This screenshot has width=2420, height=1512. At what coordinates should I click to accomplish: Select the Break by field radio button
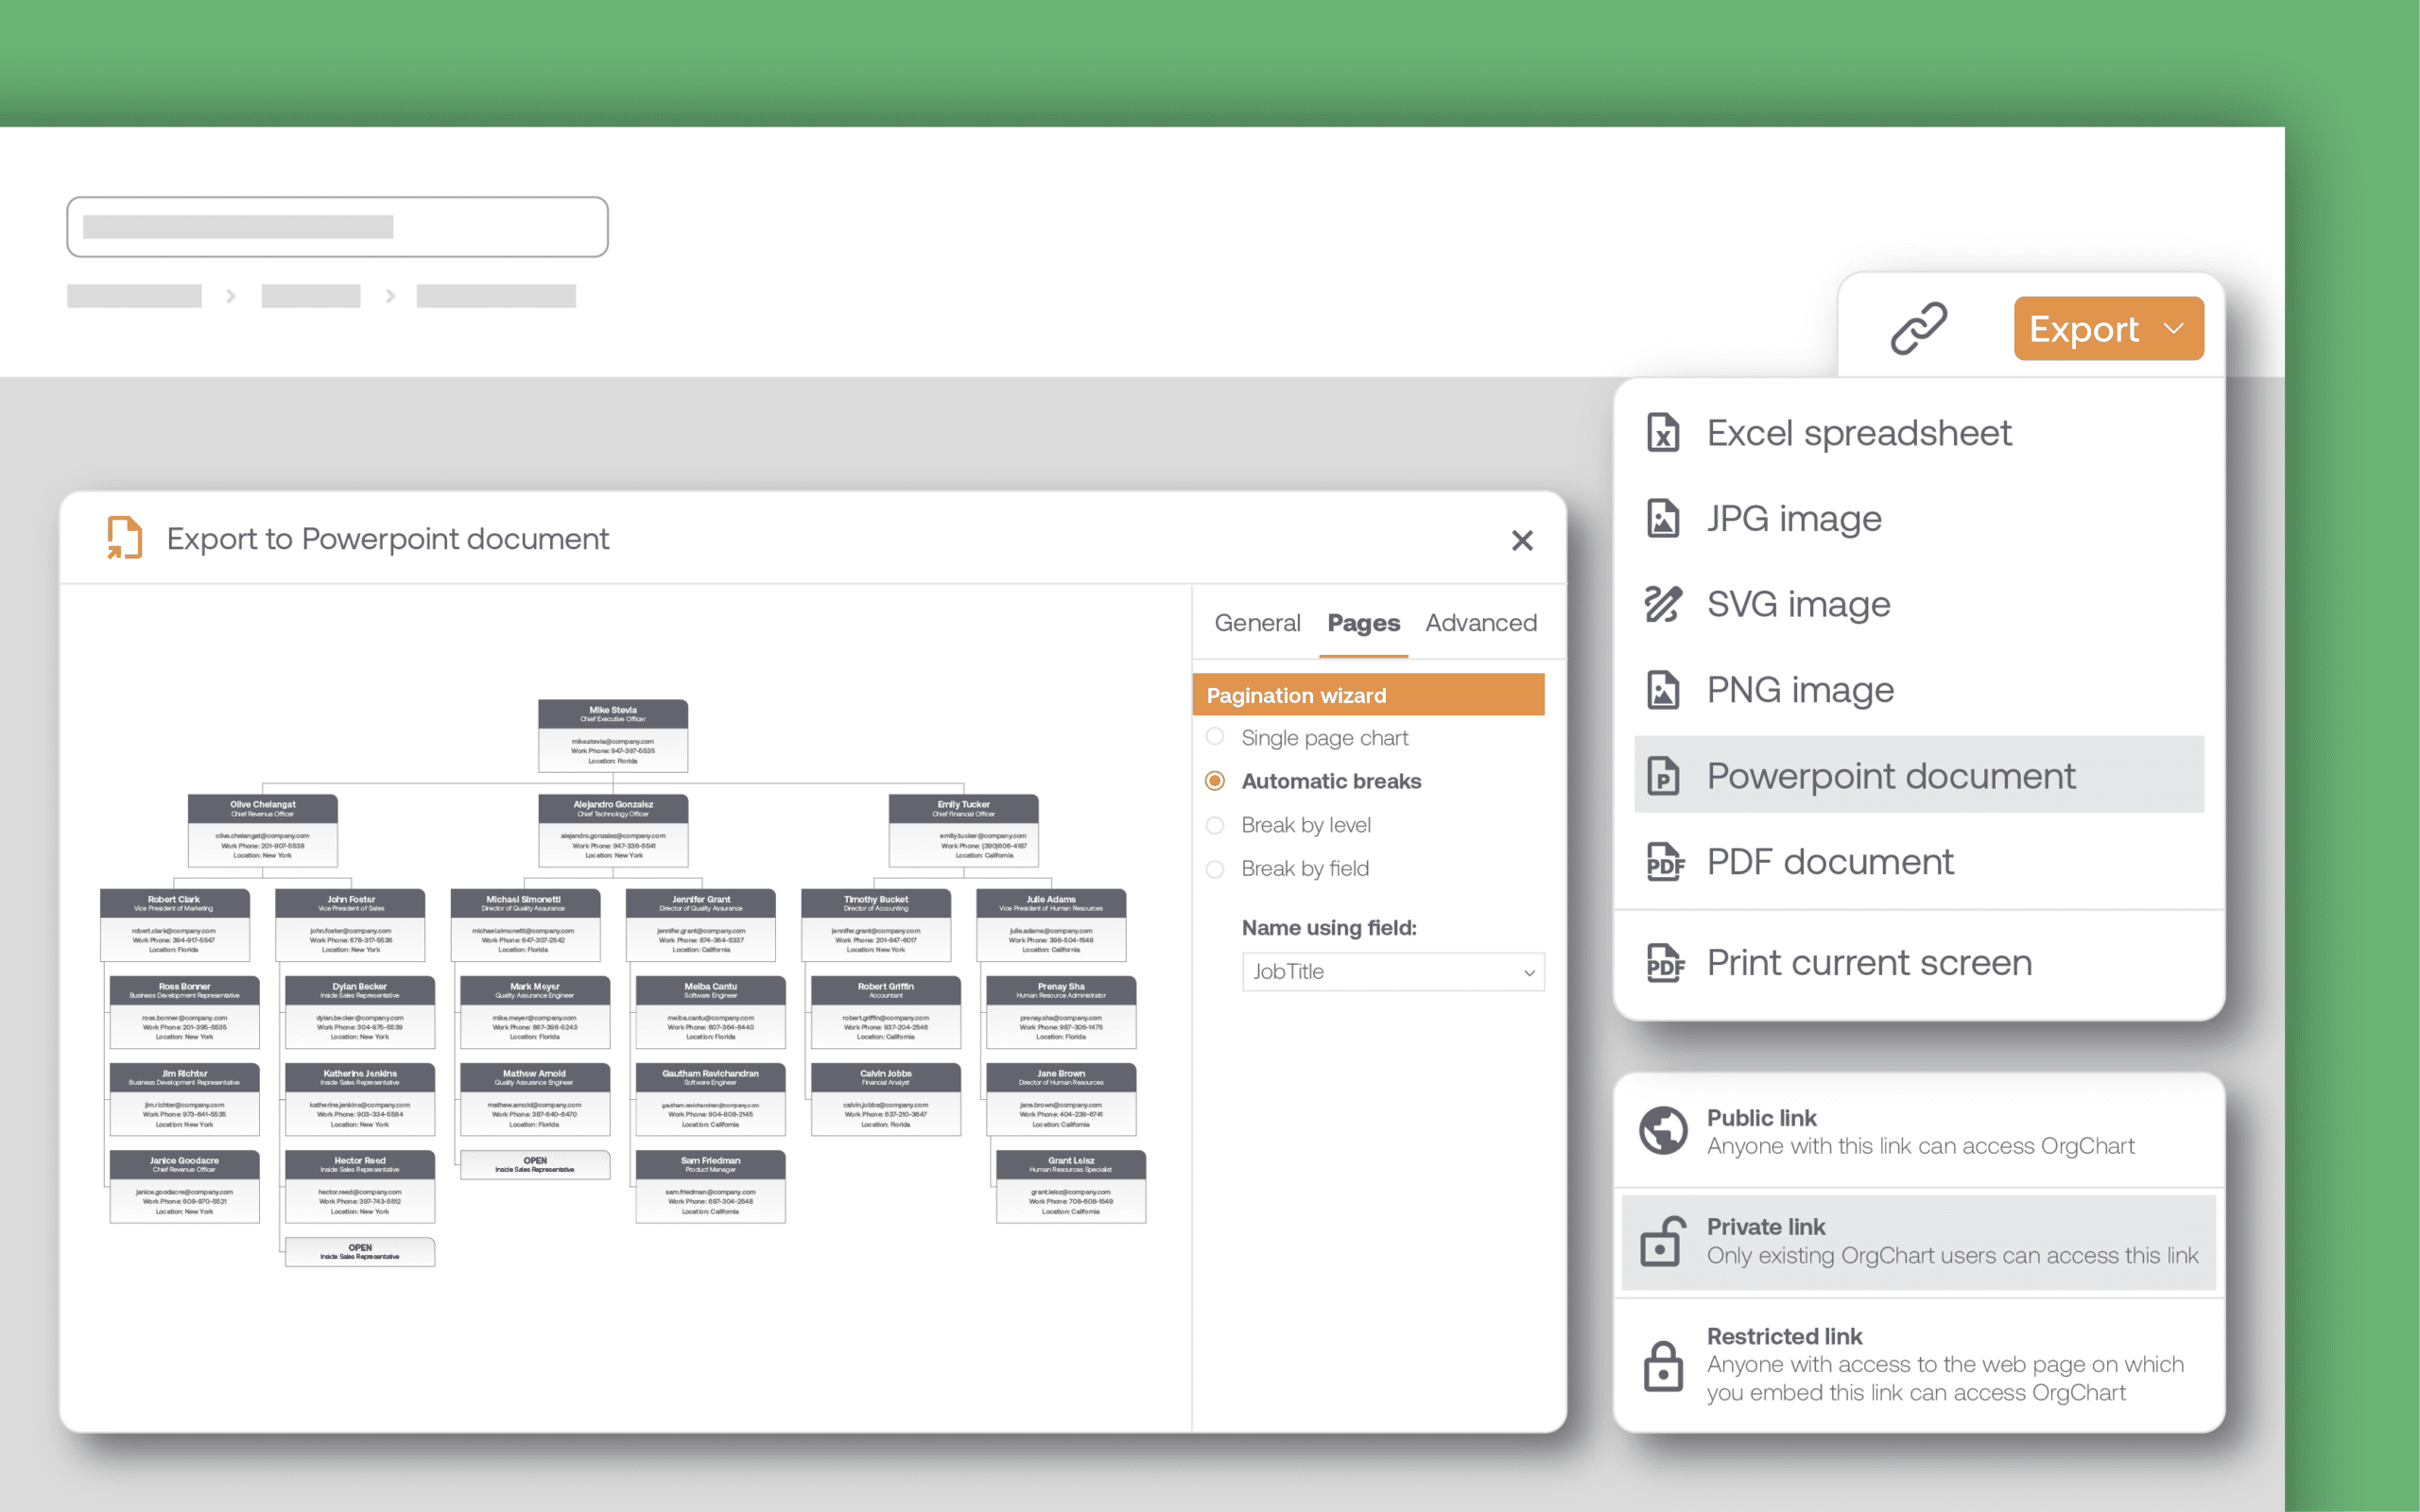pos(1215,869)
